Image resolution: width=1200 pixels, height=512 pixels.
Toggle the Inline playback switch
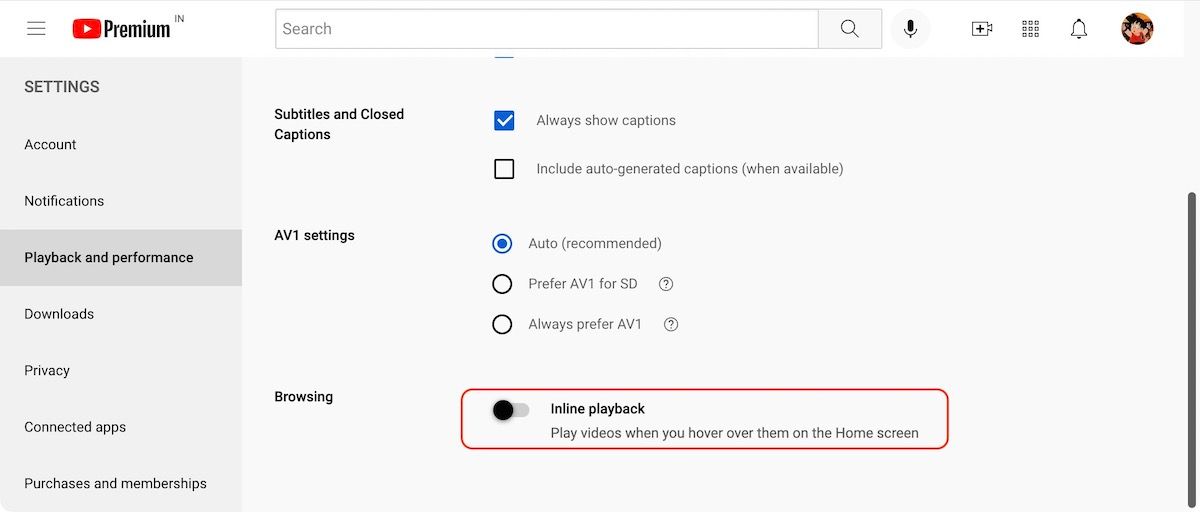(x=511, y=410)
